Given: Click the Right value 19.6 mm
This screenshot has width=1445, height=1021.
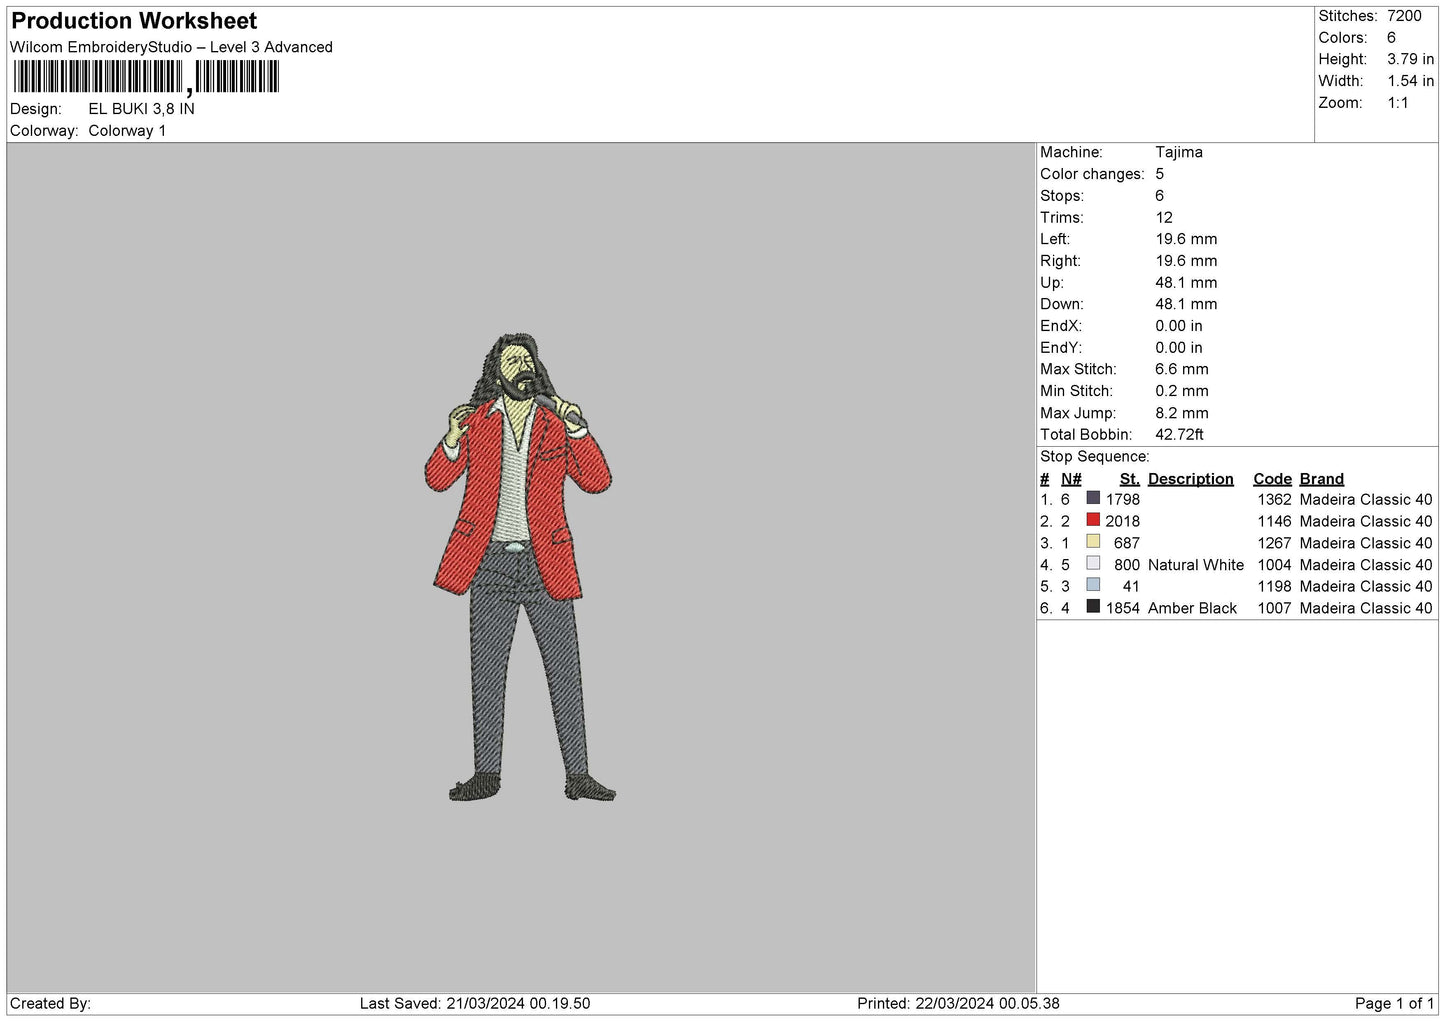Looking at the screenshot, I should (1186, 261).
